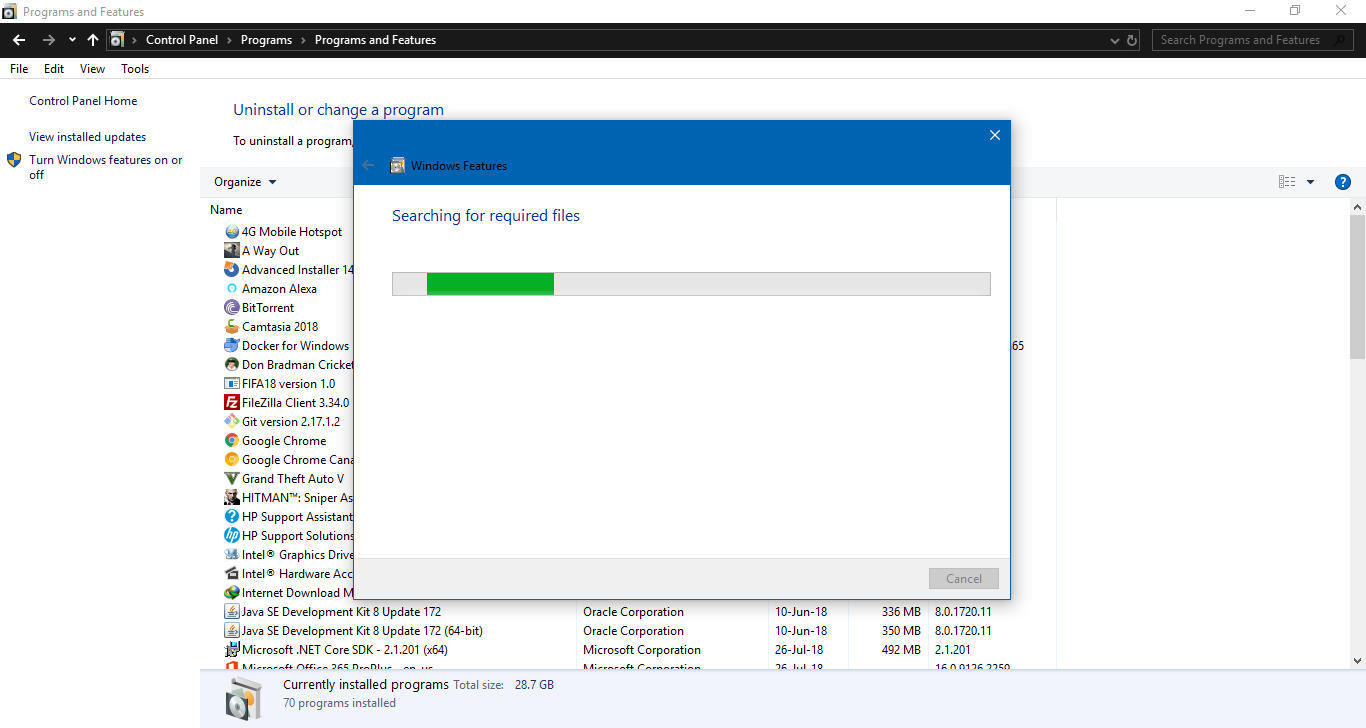Click the Advanced Installer icon in list
Viewport: 1366px width, 728px height.
232,270
